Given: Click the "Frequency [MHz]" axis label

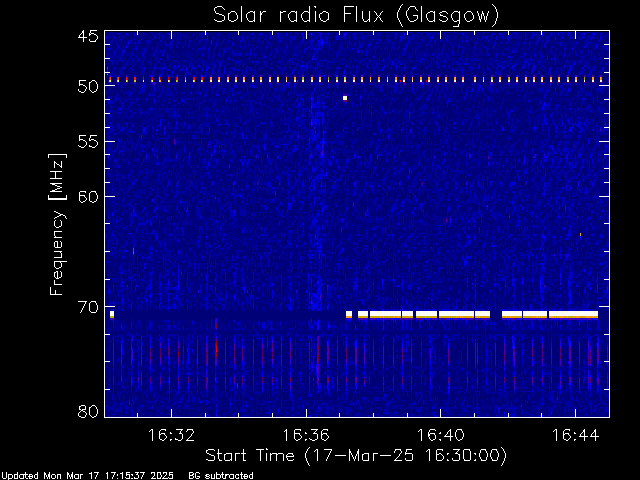Looking at the screenshot, I should click(x=57, y=224).
